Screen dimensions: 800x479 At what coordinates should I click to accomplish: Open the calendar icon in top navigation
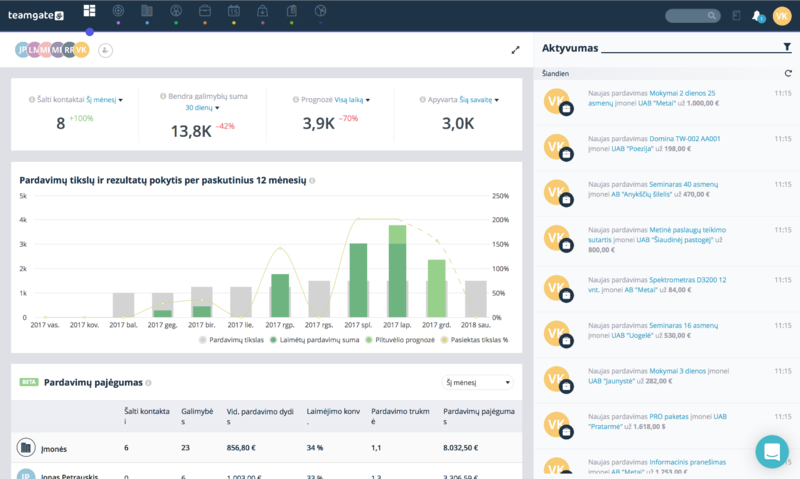point(234,11)
